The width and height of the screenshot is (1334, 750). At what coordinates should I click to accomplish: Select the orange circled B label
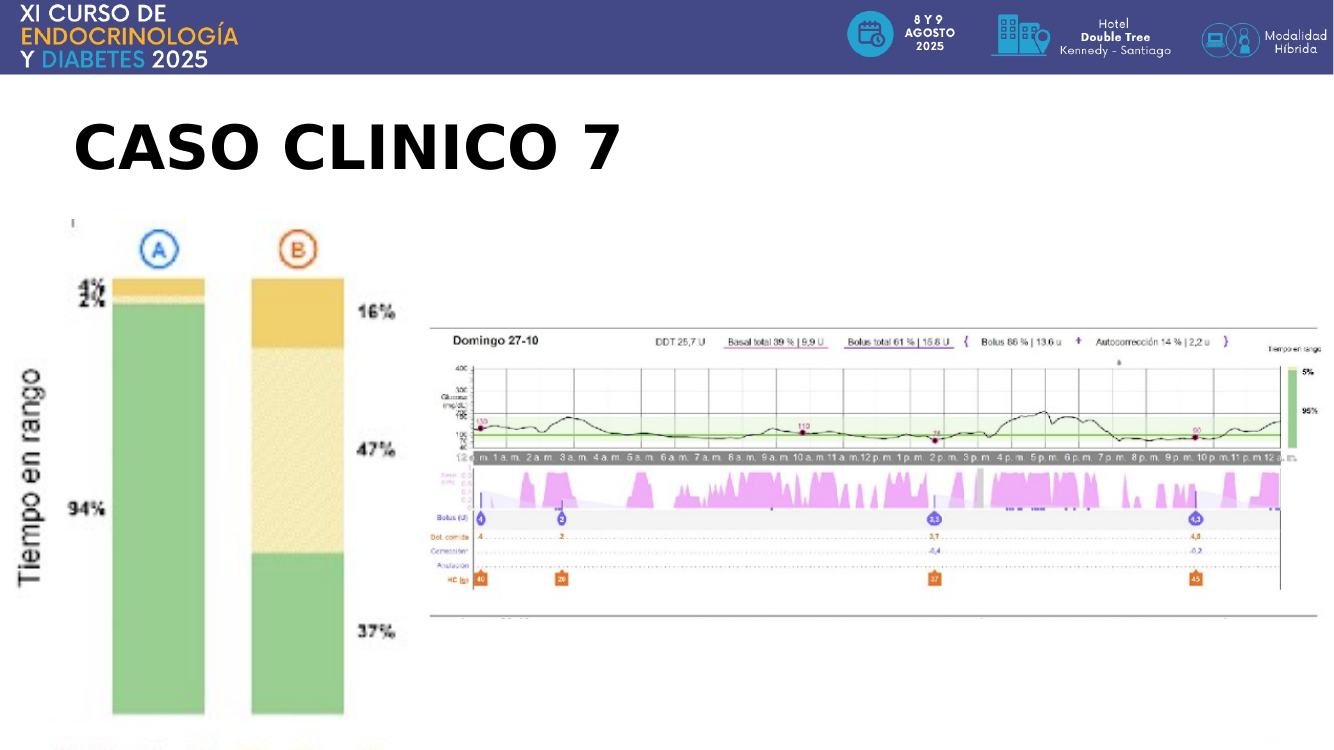pyautogui.click(x=297, y=249)
